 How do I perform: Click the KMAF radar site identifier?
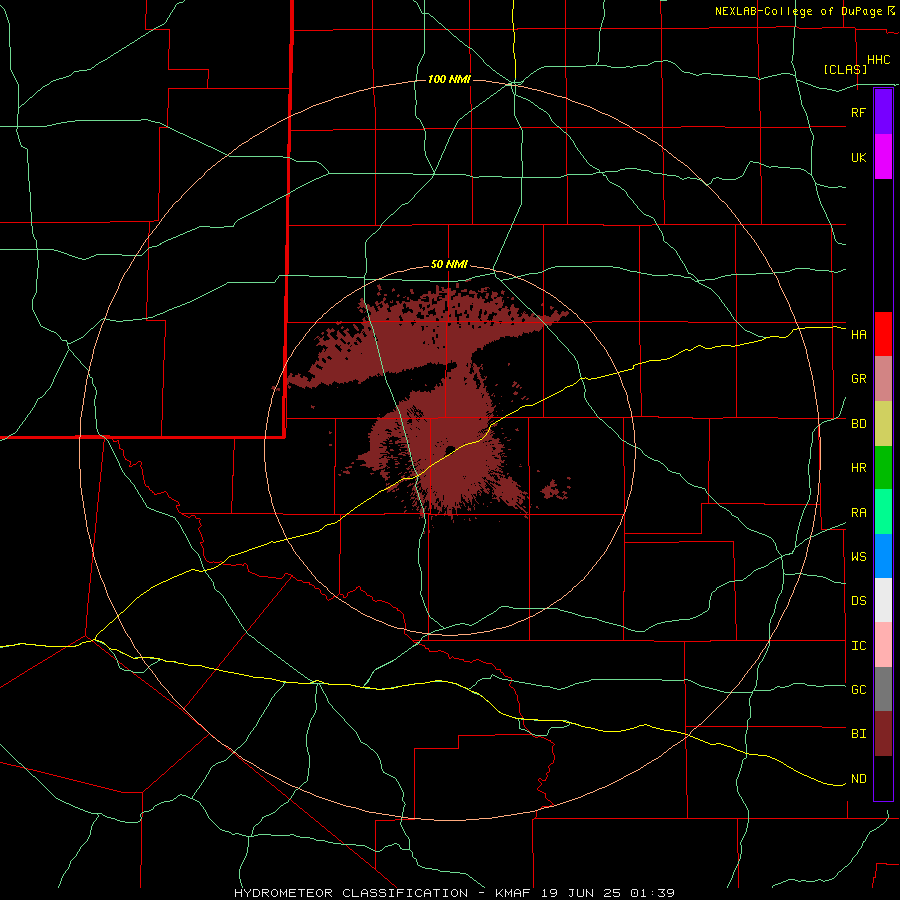tap(514, 893)
